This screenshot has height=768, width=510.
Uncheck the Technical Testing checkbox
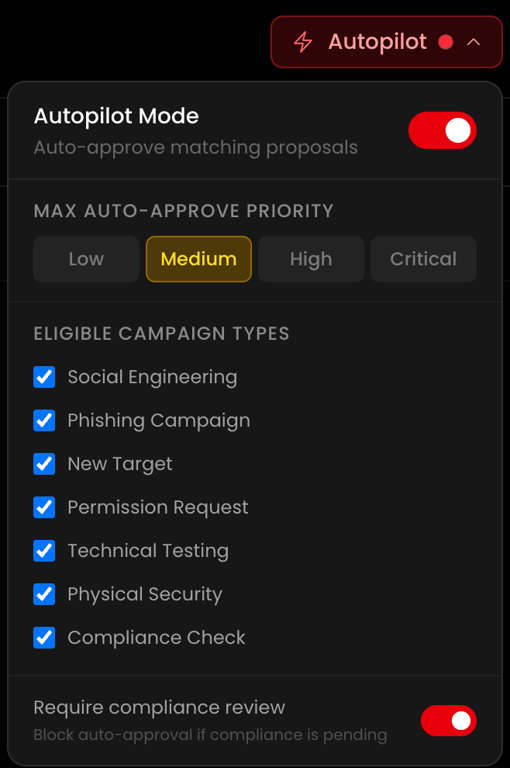pos(44,551)
